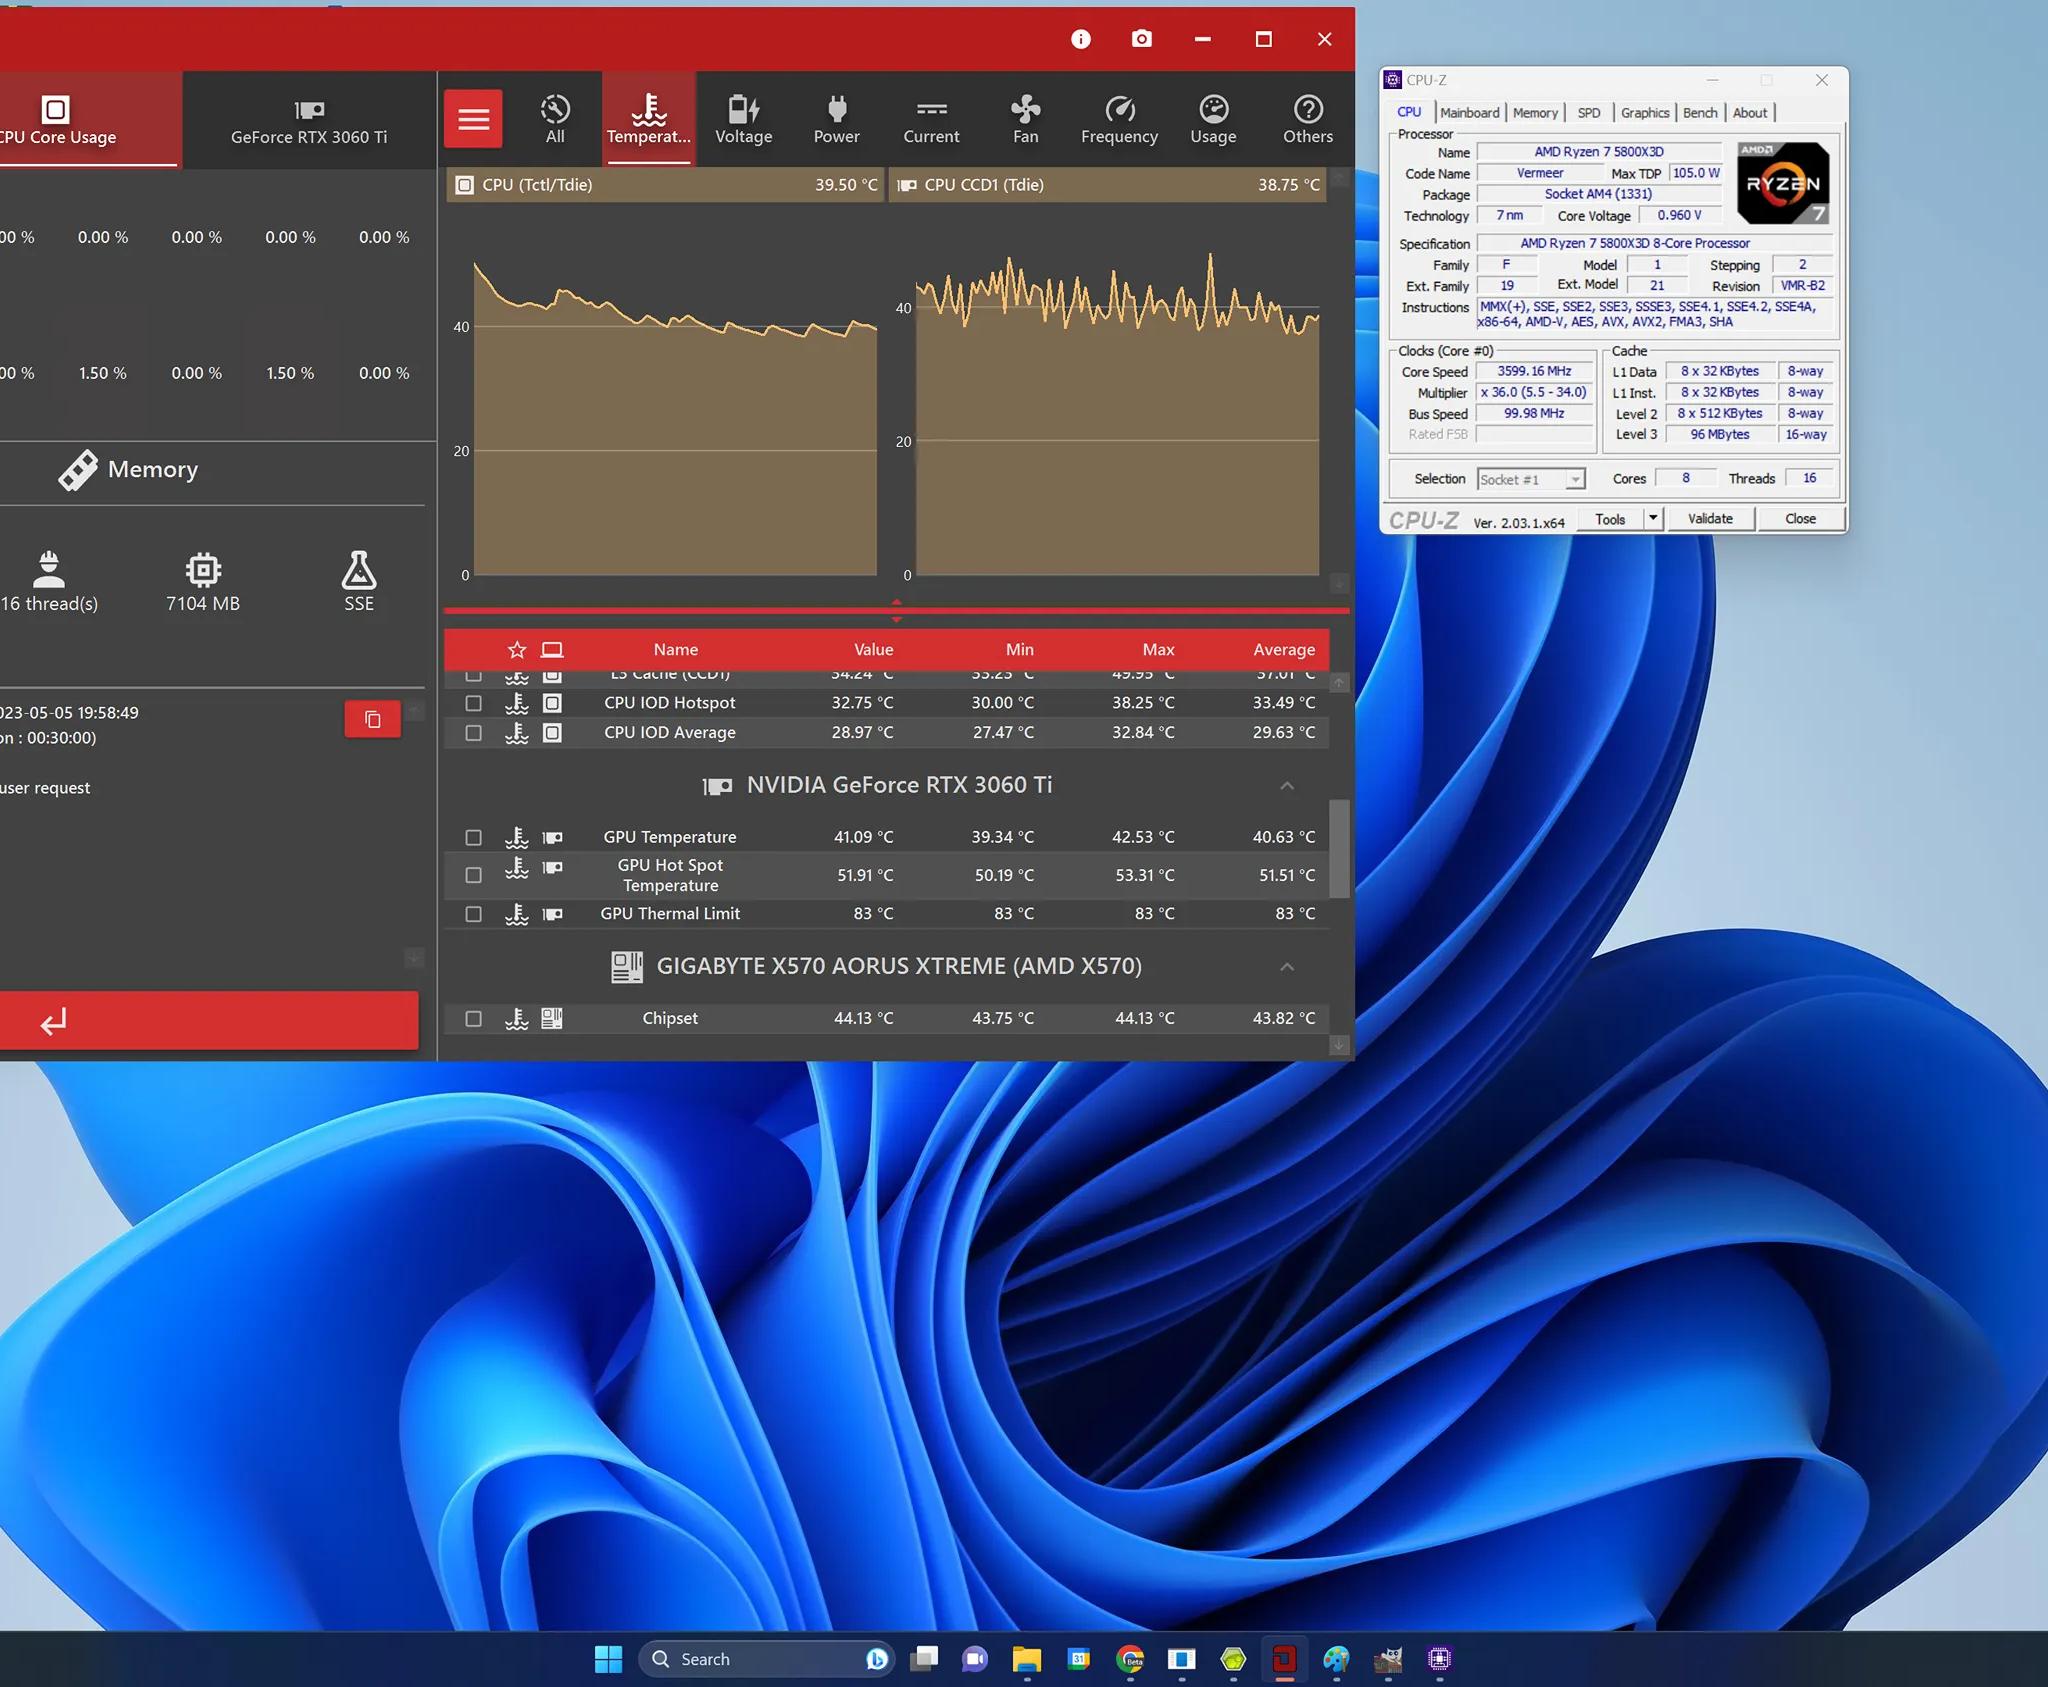Click graph area scroll down arrow

coord(1339,583)
